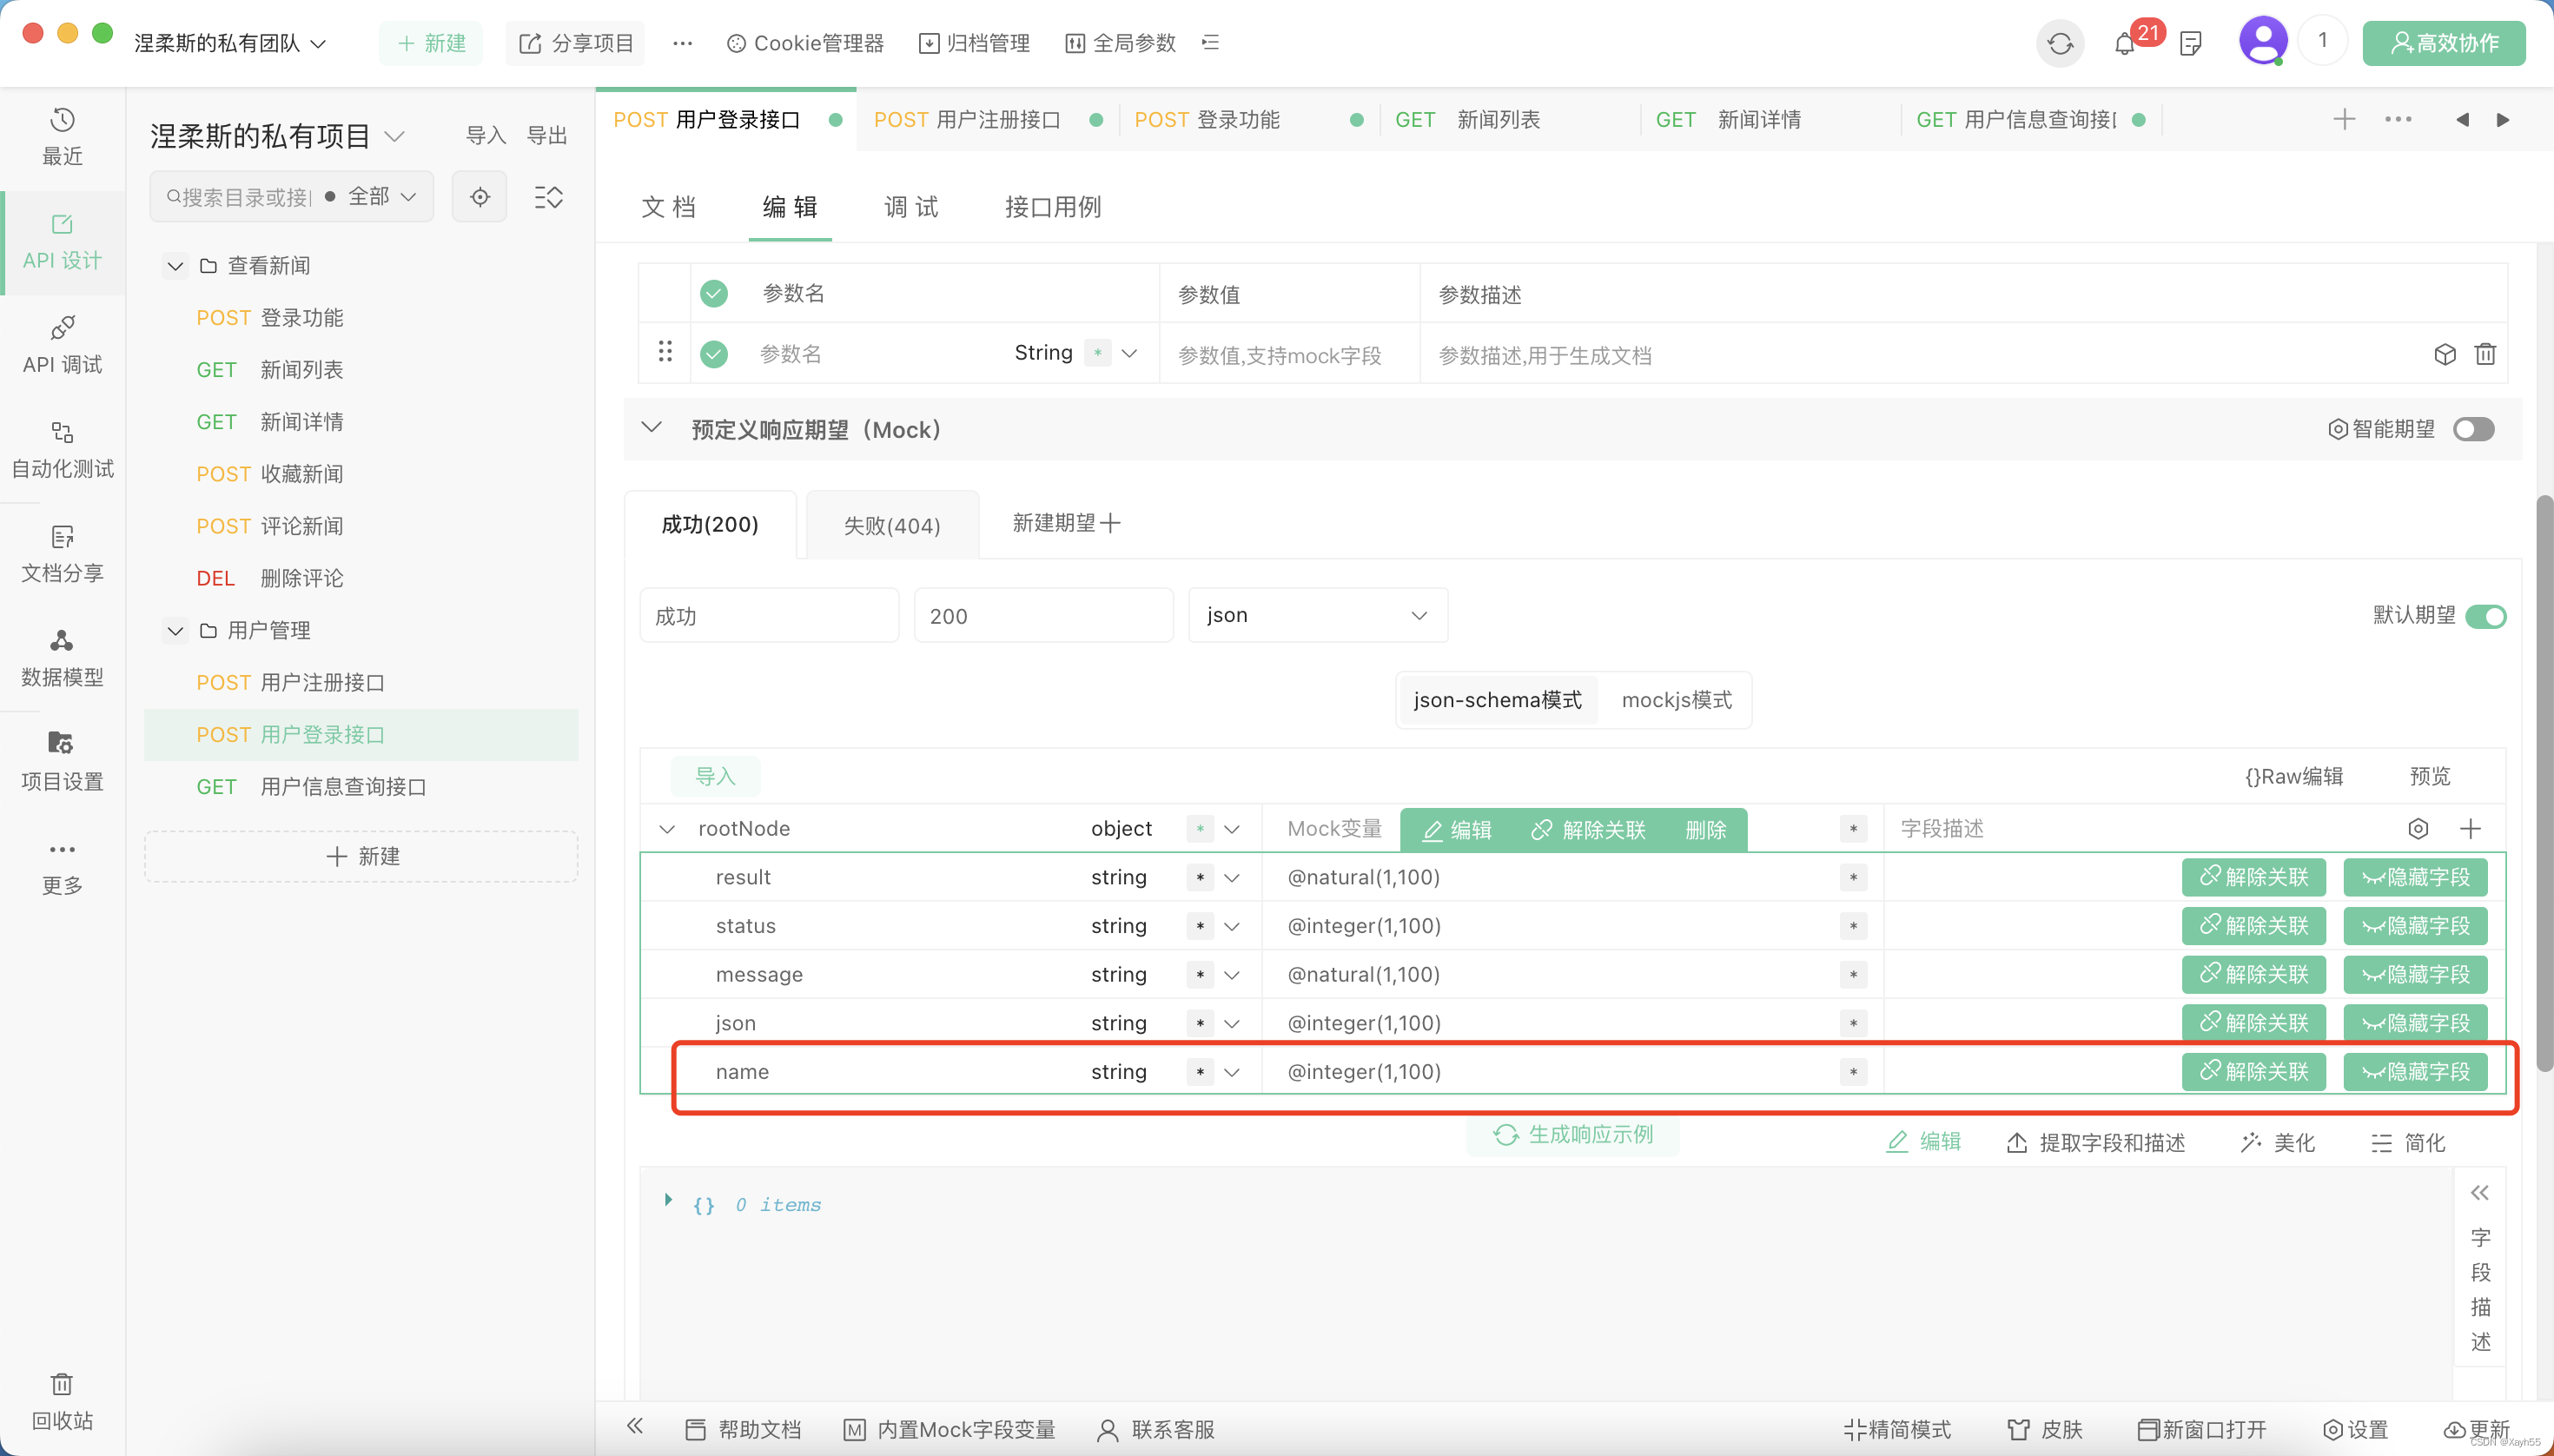Click the sync refresh icon in header
The image size is (2554, 1456).
click(2060, 44)
